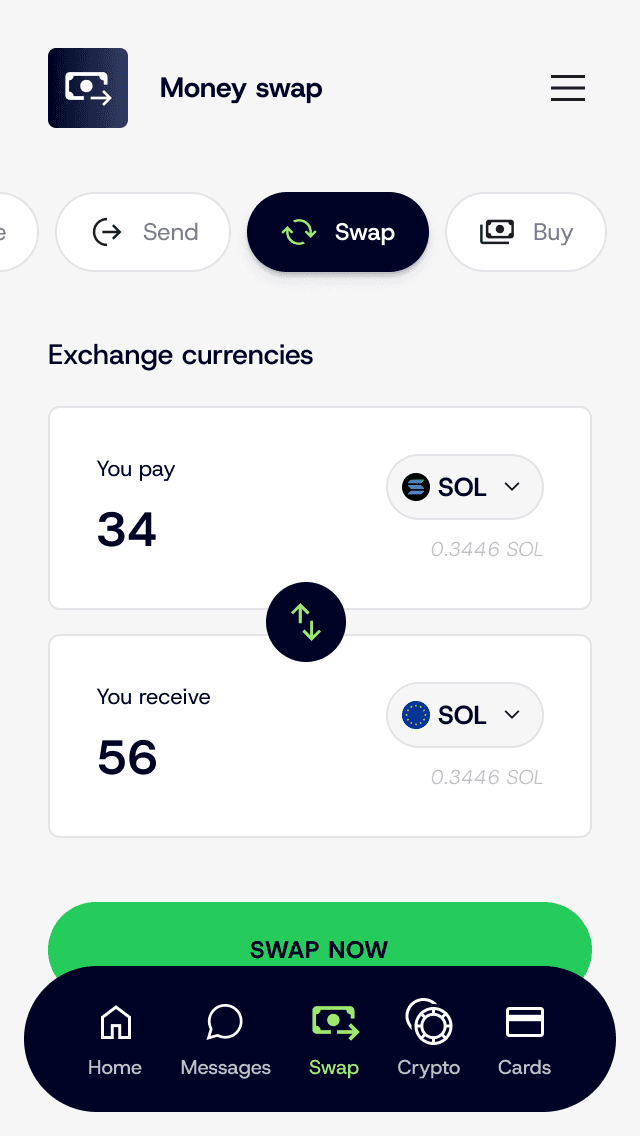Click the Solana logo on the pay currency

(x=414, y=487)
